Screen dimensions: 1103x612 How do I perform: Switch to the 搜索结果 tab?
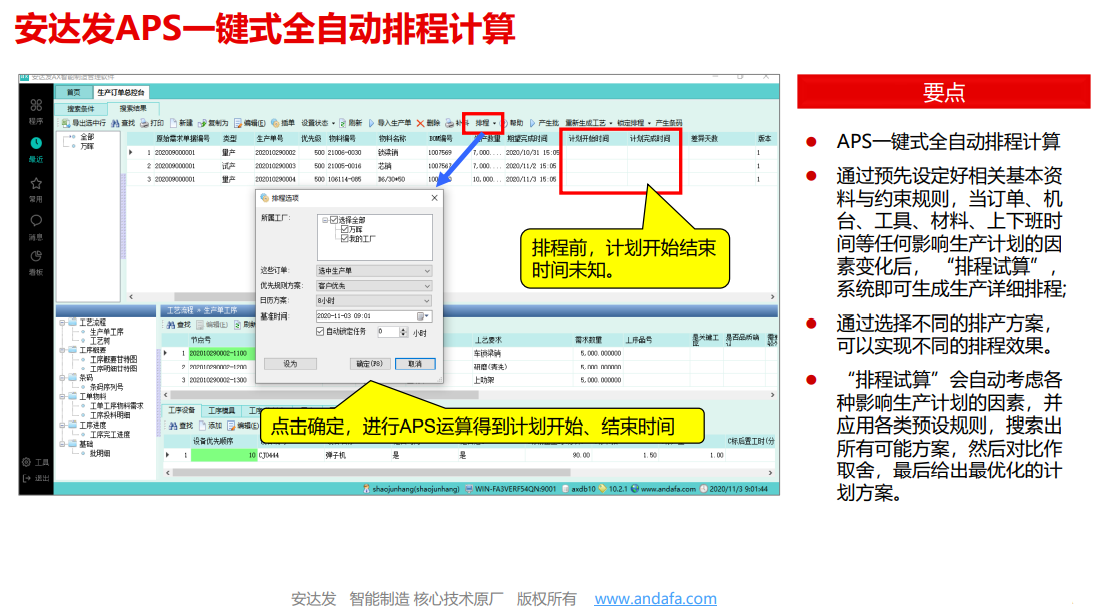tap(133, 108)
